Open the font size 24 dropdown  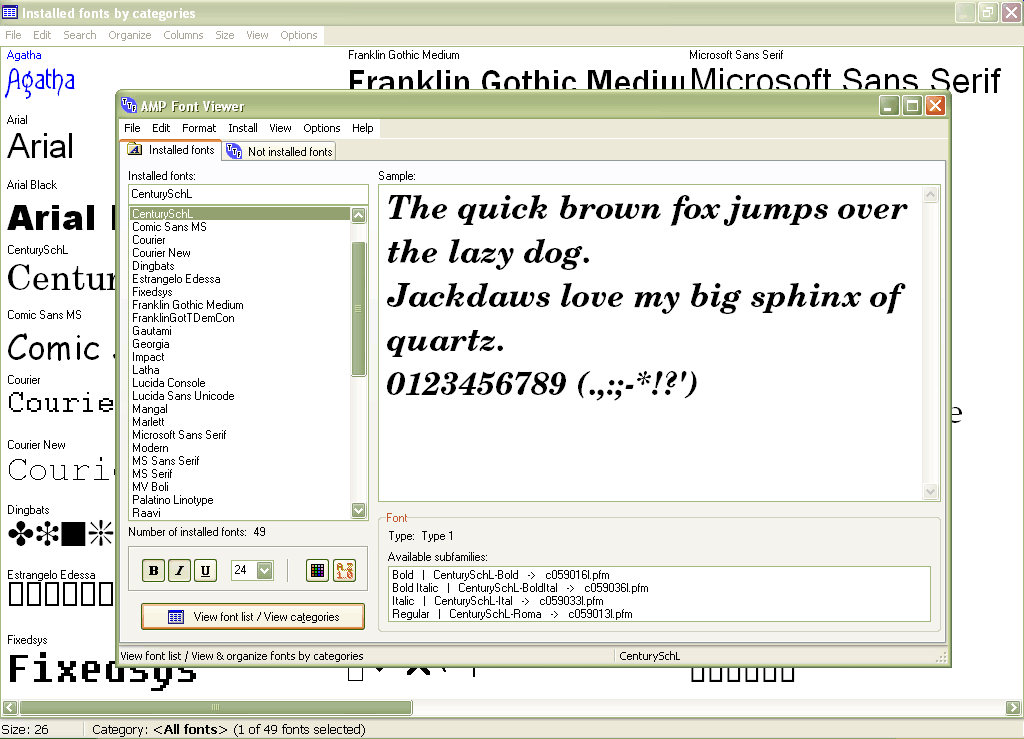point(265,570)
